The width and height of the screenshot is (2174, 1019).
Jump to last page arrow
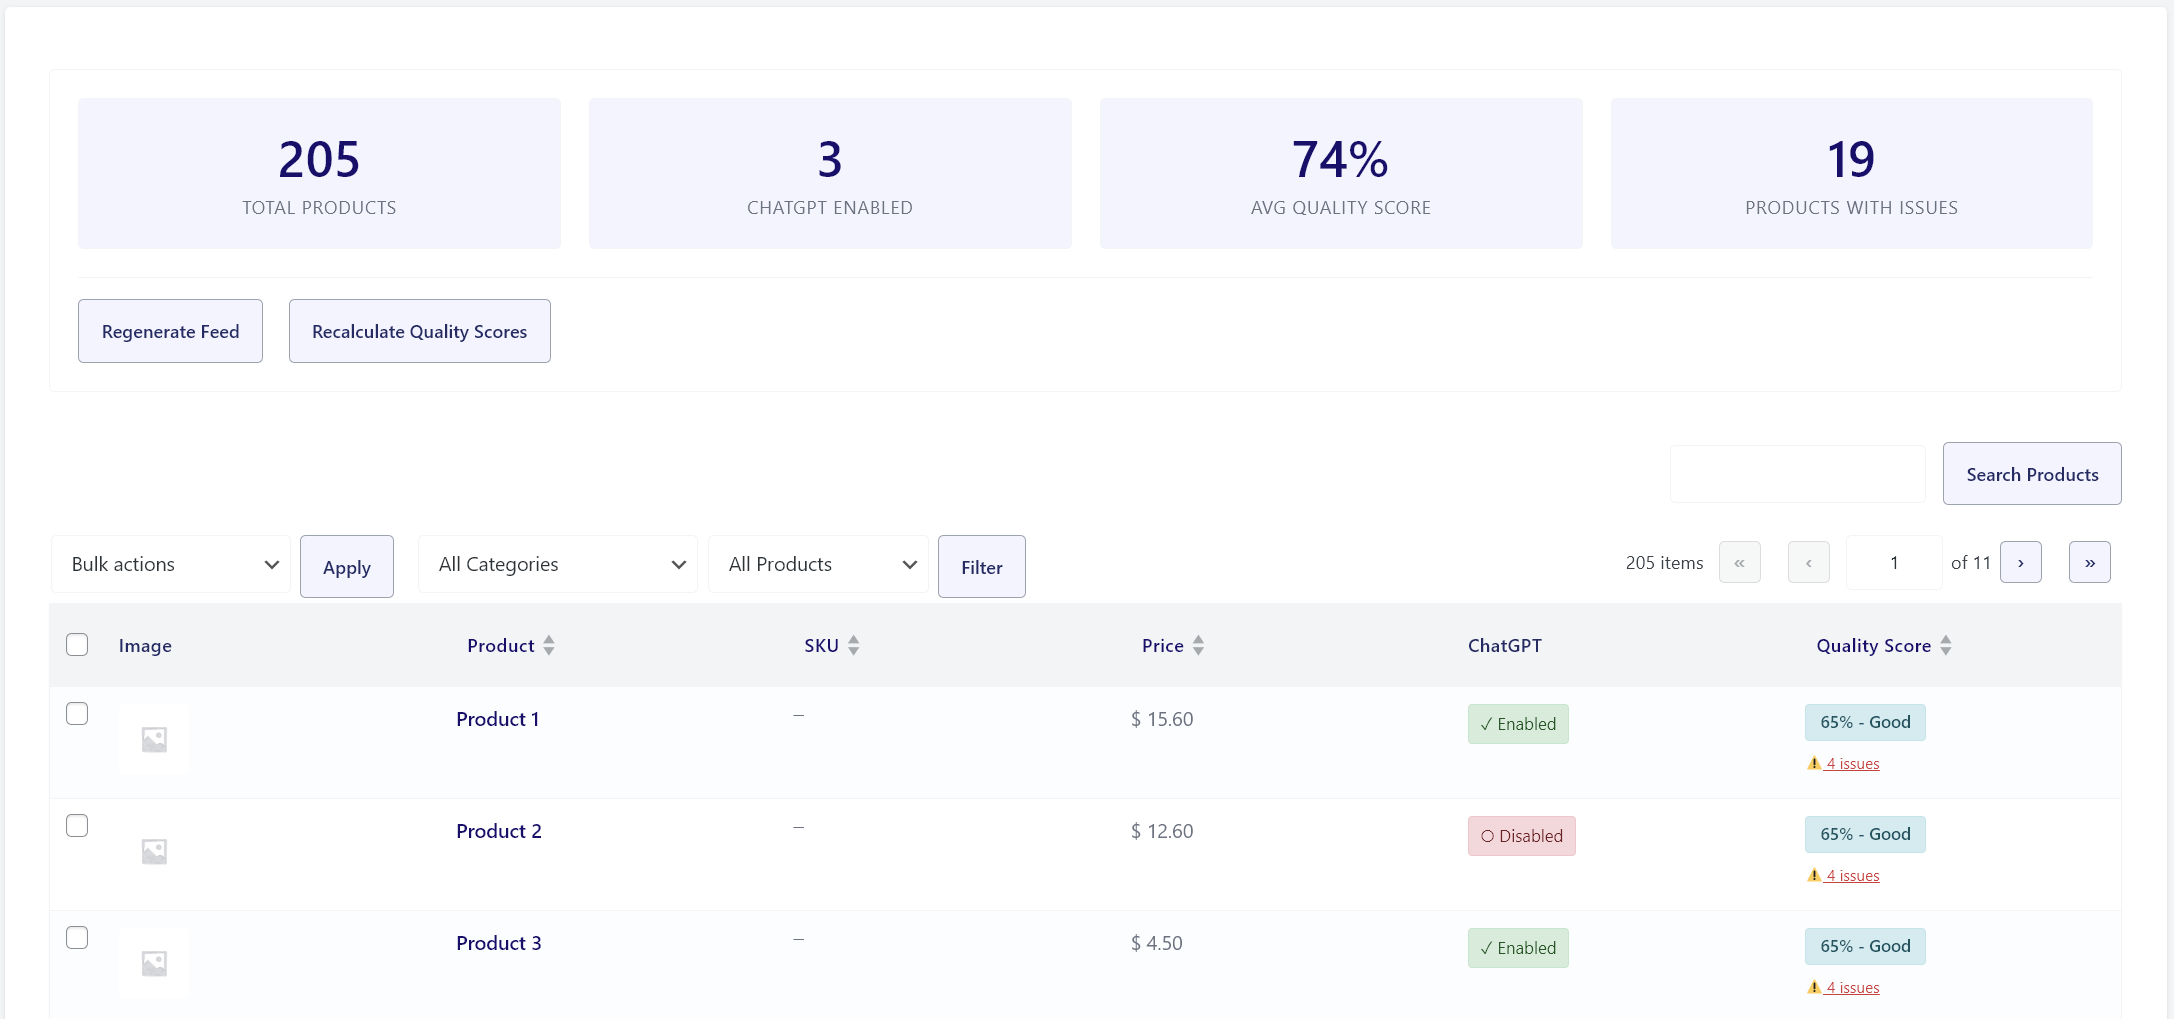point(2089,563)
